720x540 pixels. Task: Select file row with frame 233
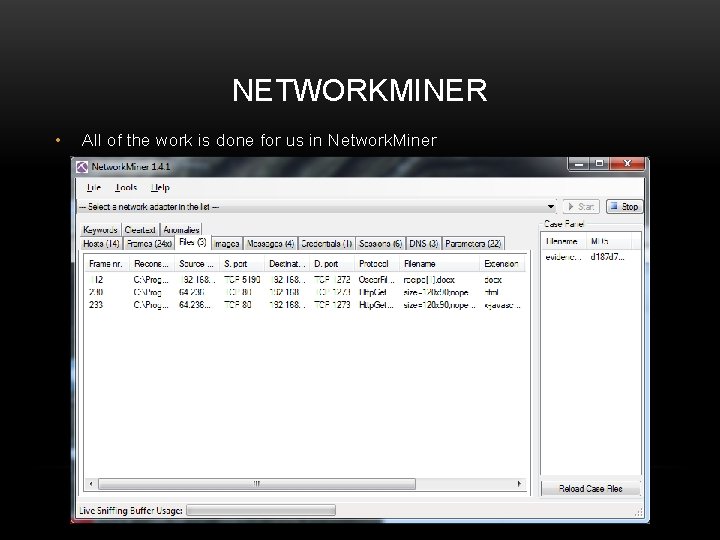point(305,305)
